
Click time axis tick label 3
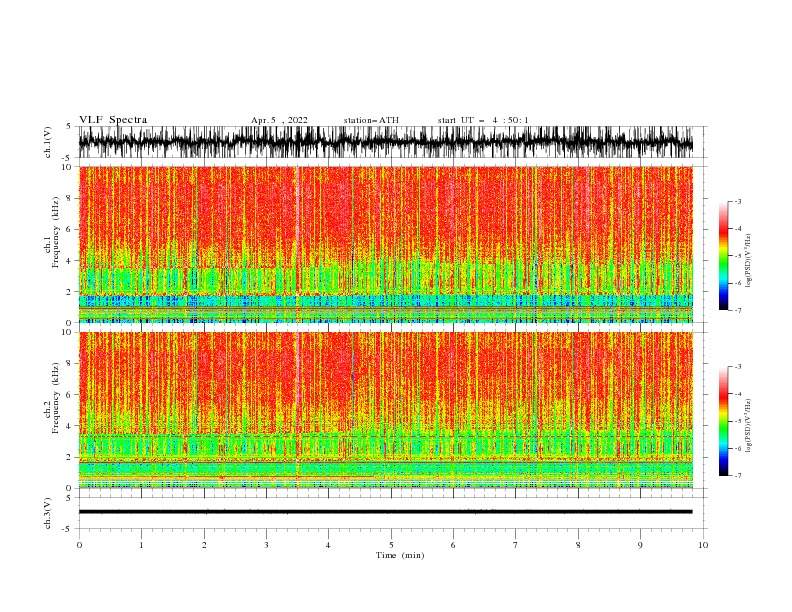(266, 545)
